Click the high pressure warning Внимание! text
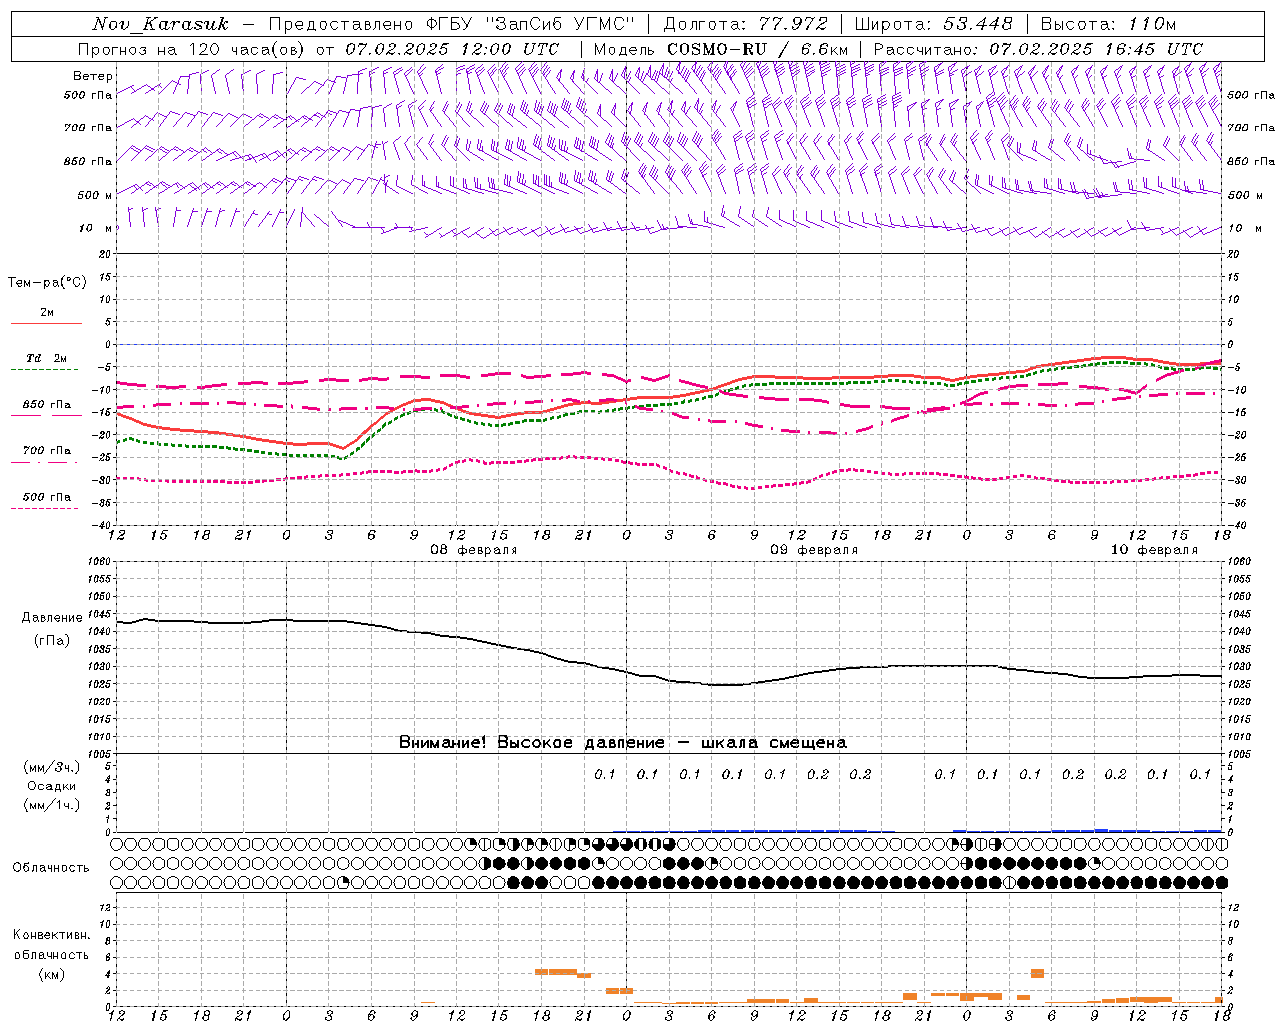 pos(623,742)
